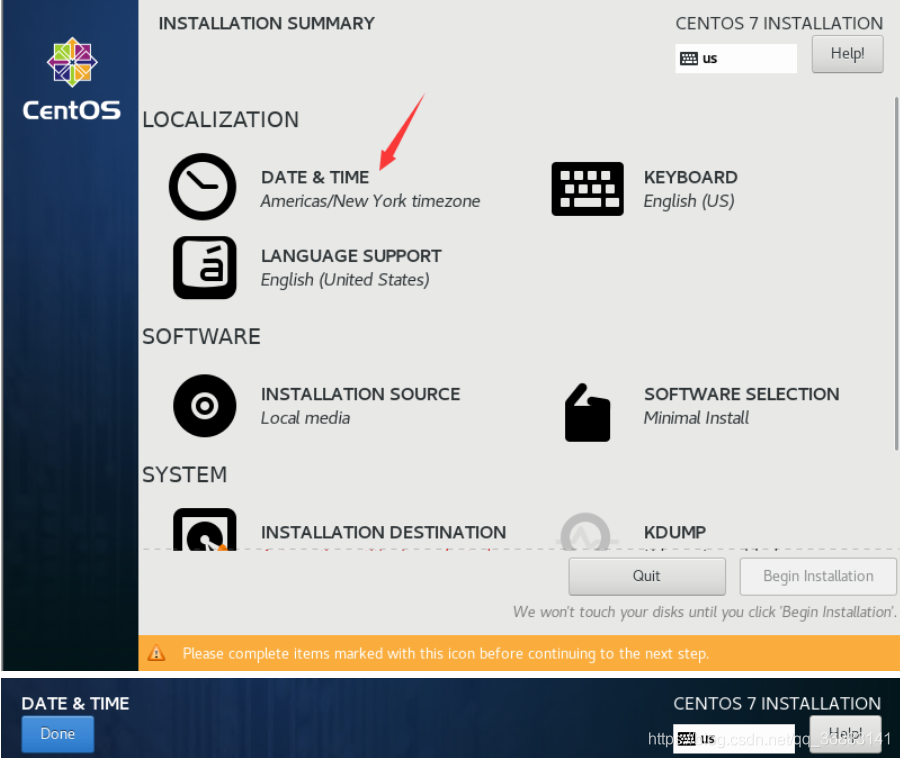Viewport: 900px width, 758px height.
Task: Click the Americas/New York timezone text
Action: pos(370,201)
